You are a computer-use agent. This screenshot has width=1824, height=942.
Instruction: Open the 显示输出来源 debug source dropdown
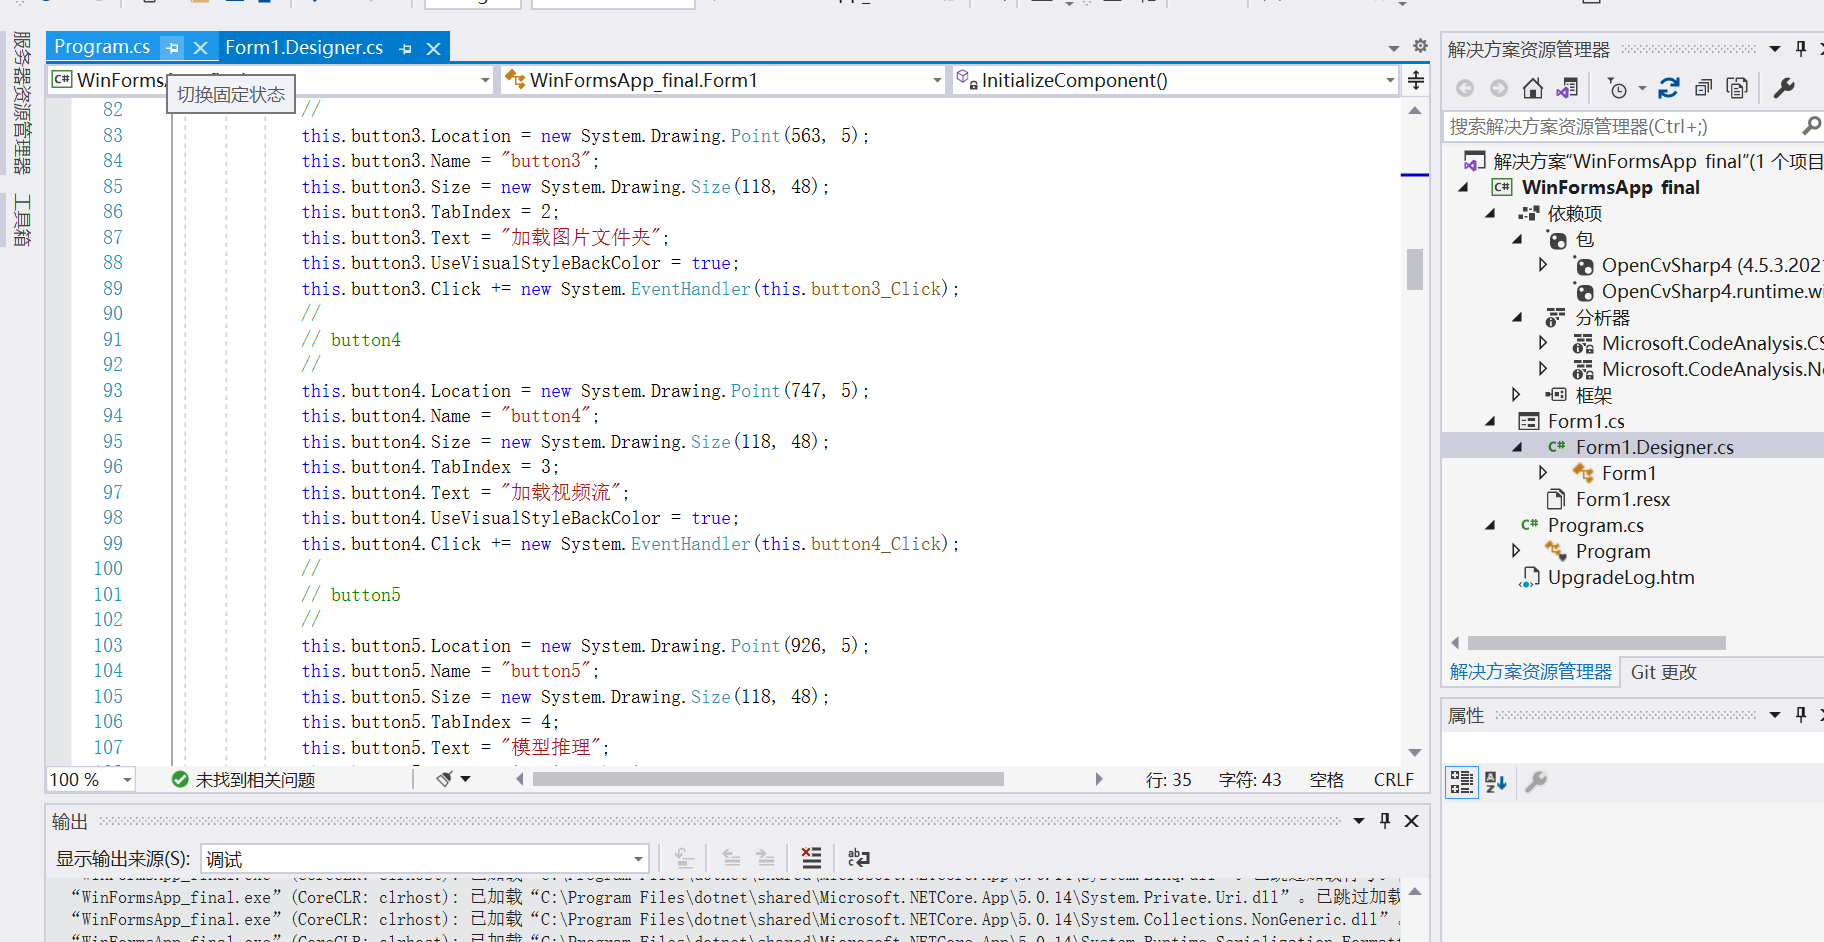click(x=637, y=857)
